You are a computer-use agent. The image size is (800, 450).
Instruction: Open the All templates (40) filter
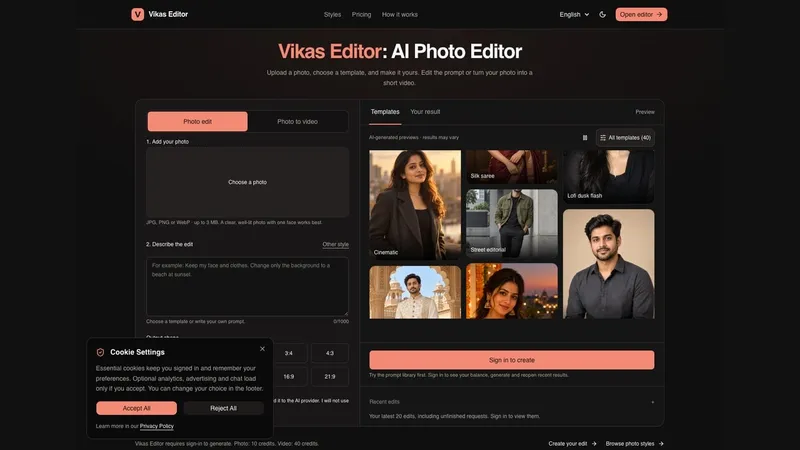pos(625,138)
